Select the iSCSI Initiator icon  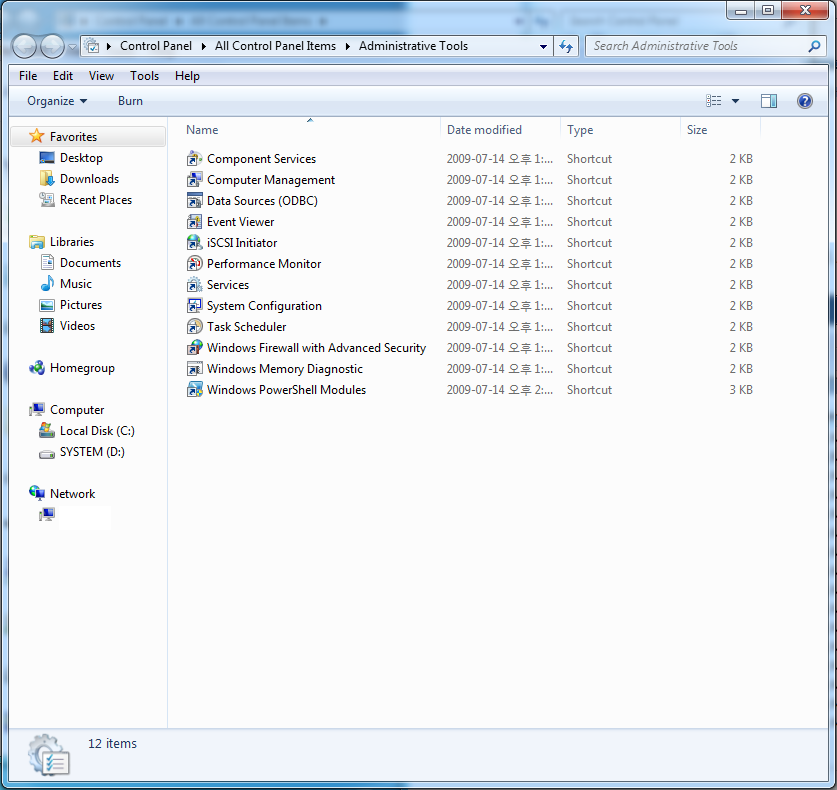[x=194, y=242]
